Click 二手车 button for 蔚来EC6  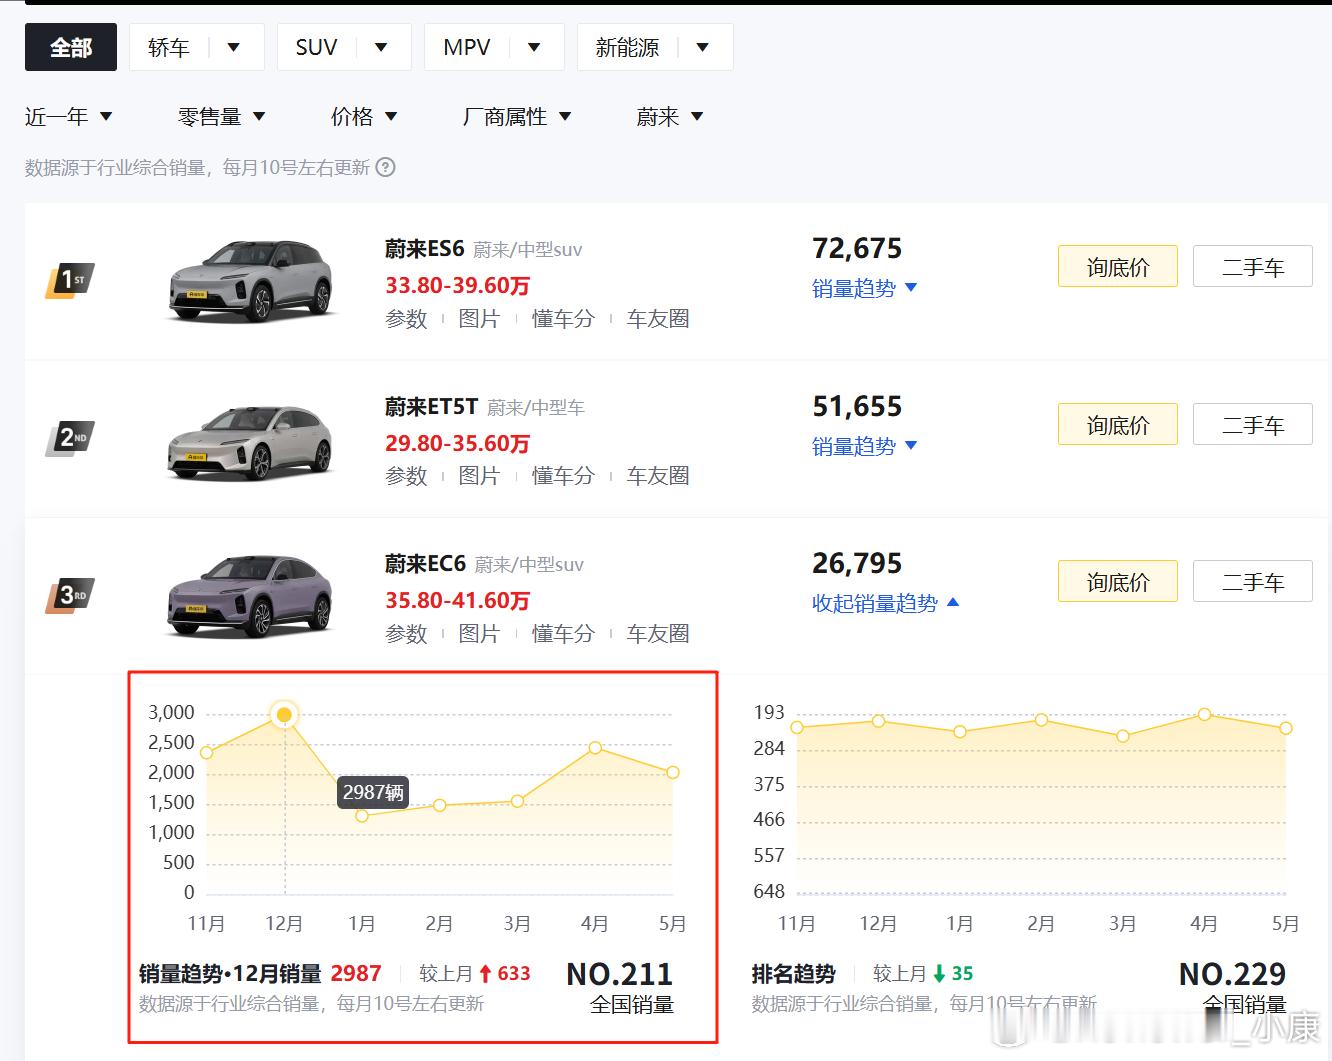pos(1253,582)
